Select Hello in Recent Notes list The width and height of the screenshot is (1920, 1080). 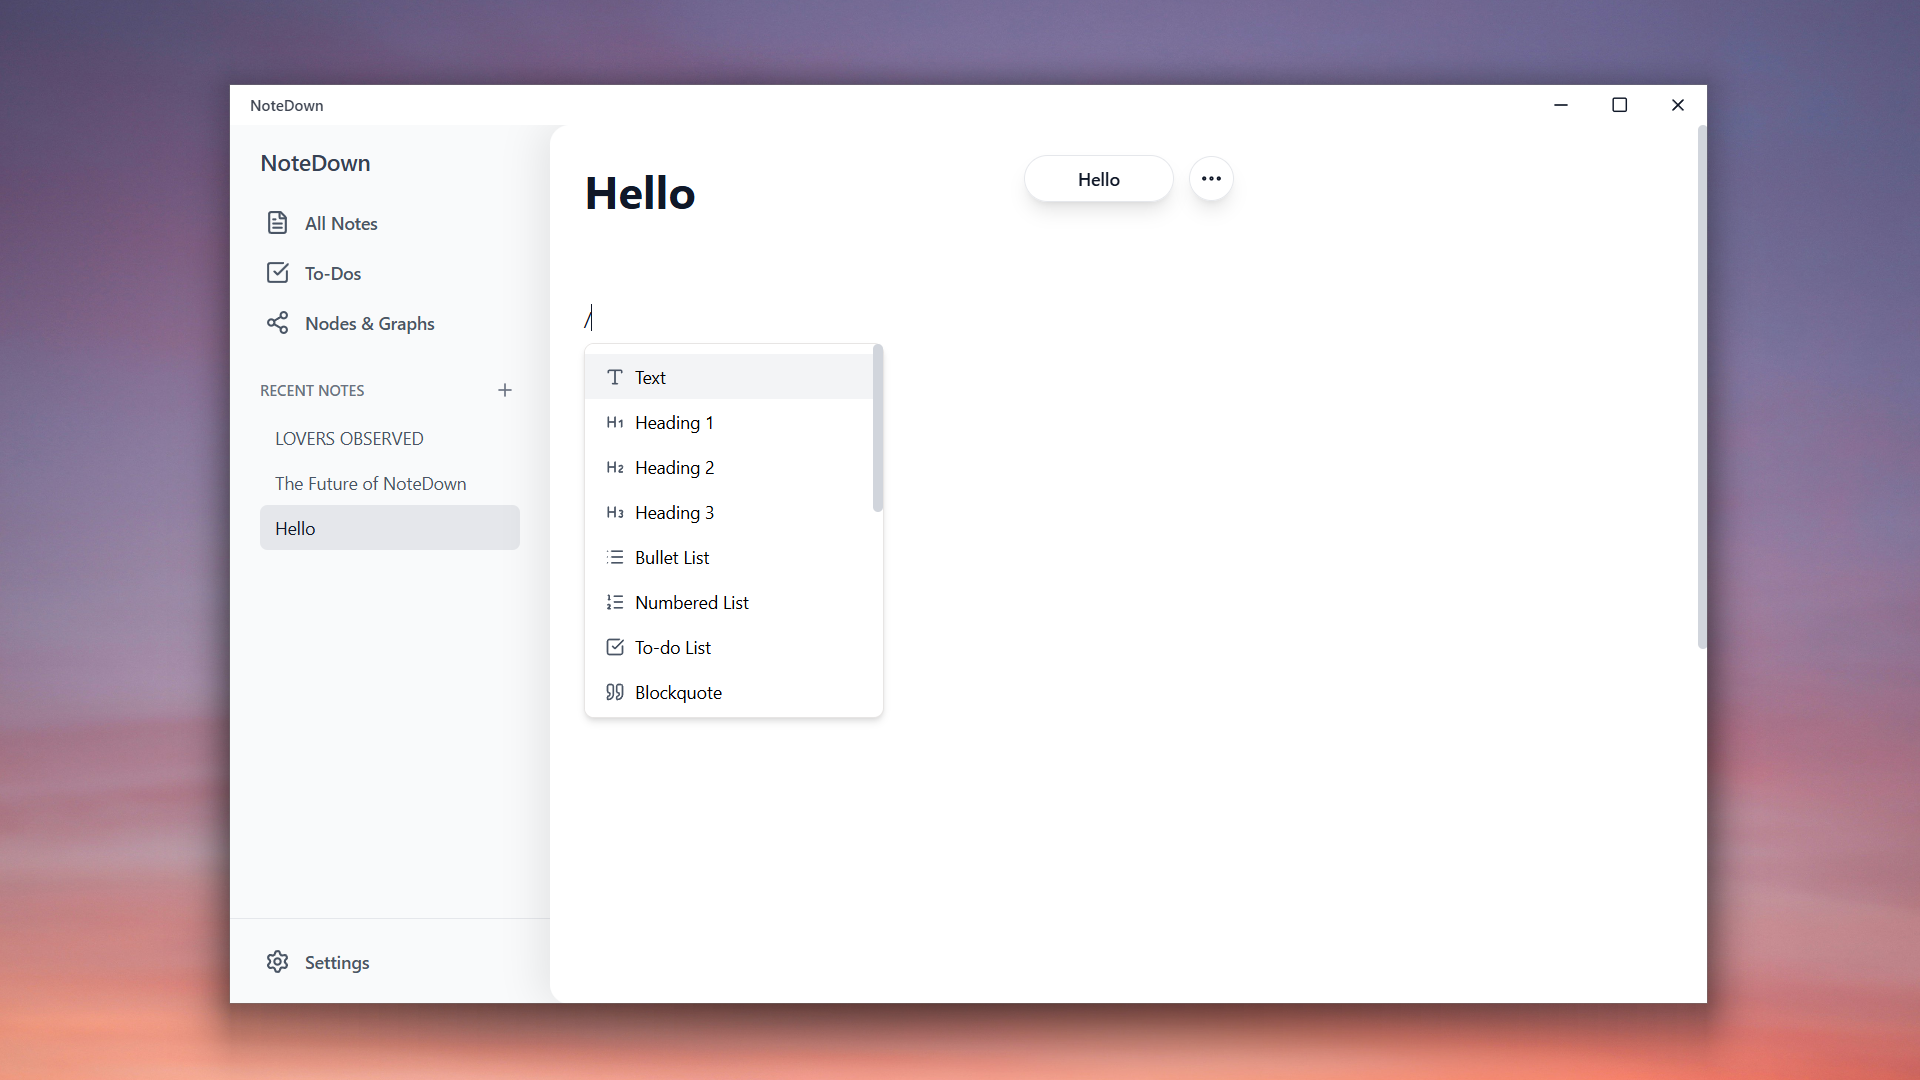[294, 528]
